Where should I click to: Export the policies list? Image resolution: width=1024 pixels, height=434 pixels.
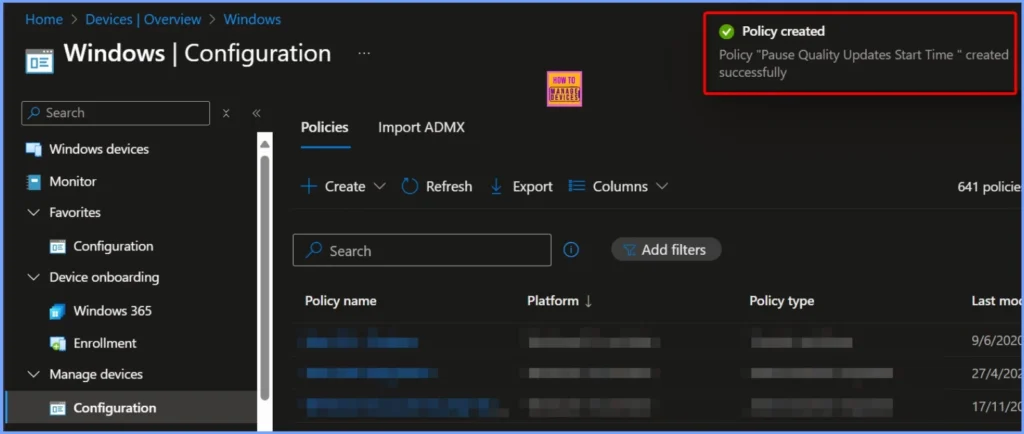[x=521, y=187]
